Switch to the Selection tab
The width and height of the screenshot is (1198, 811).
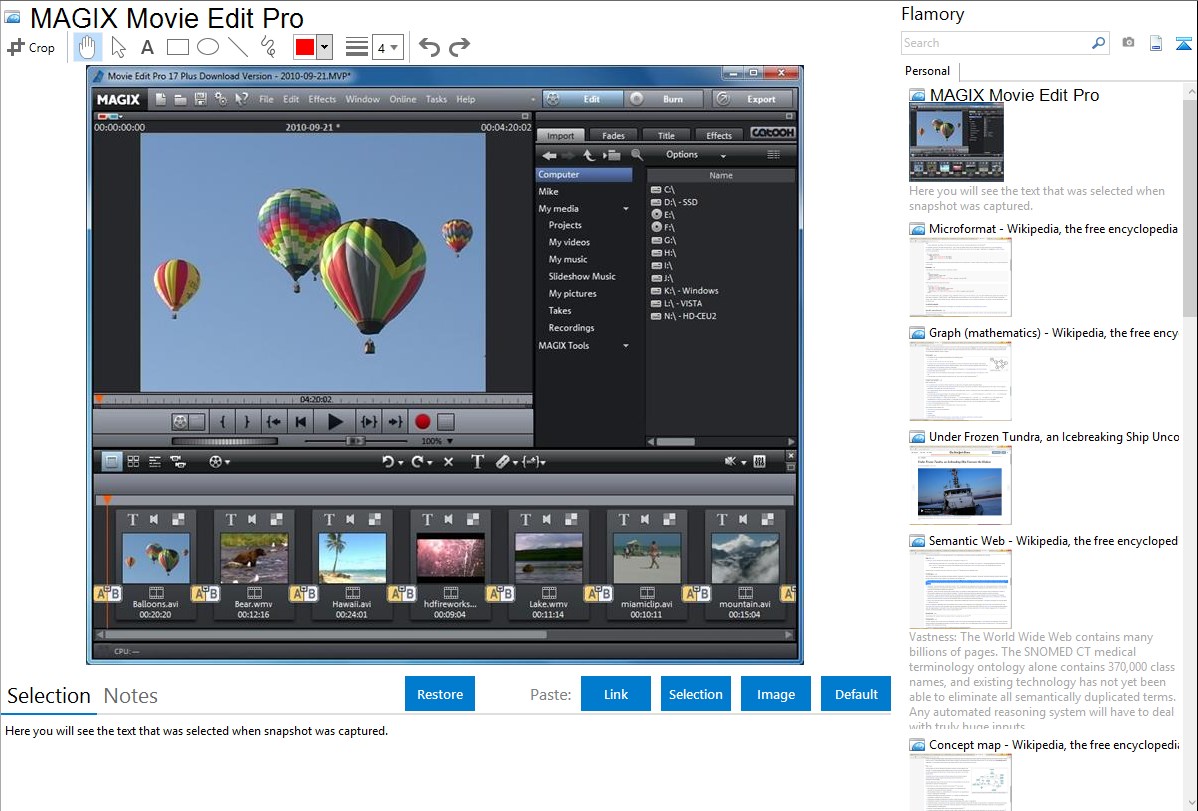tap(49, 696)
